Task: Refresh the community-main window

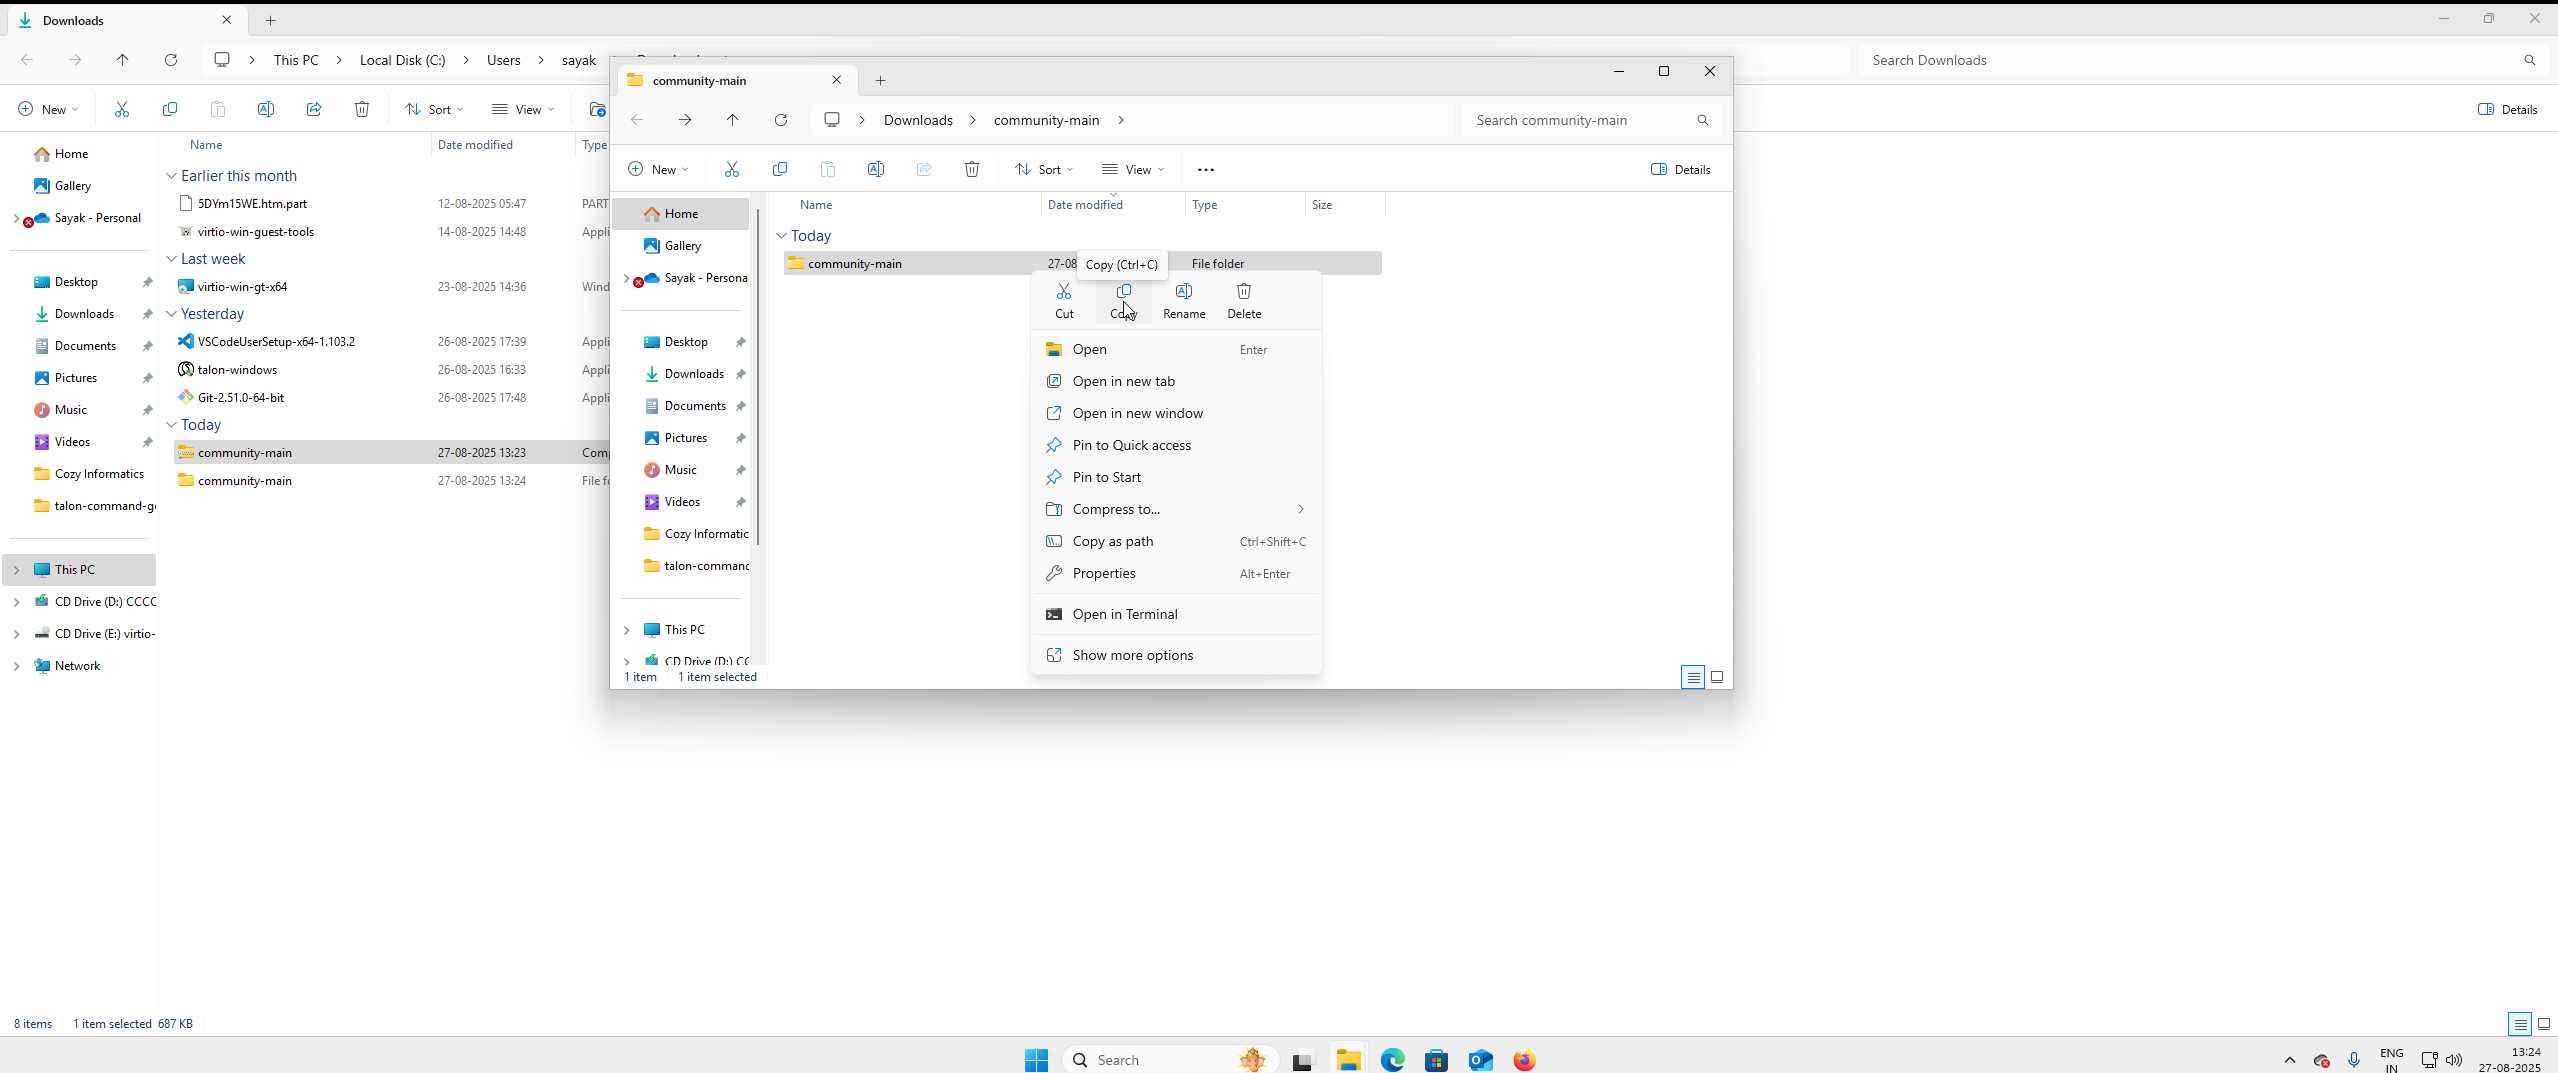Action: [781, 120]
